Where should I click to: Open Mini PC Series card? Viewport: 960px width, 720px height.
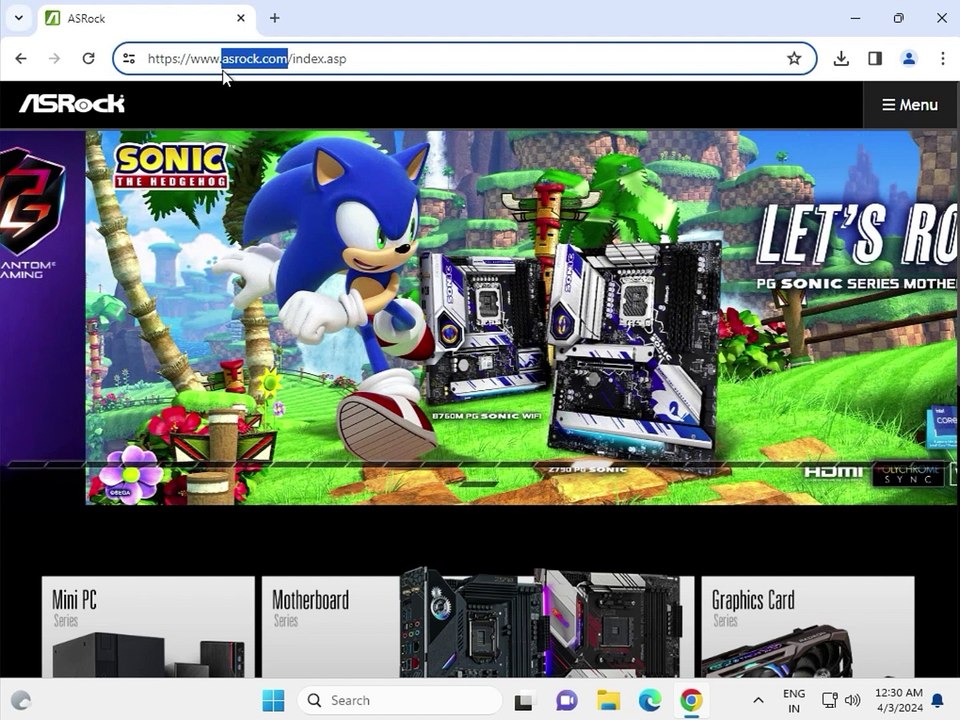pyautogui.click(x=148, y=626)
